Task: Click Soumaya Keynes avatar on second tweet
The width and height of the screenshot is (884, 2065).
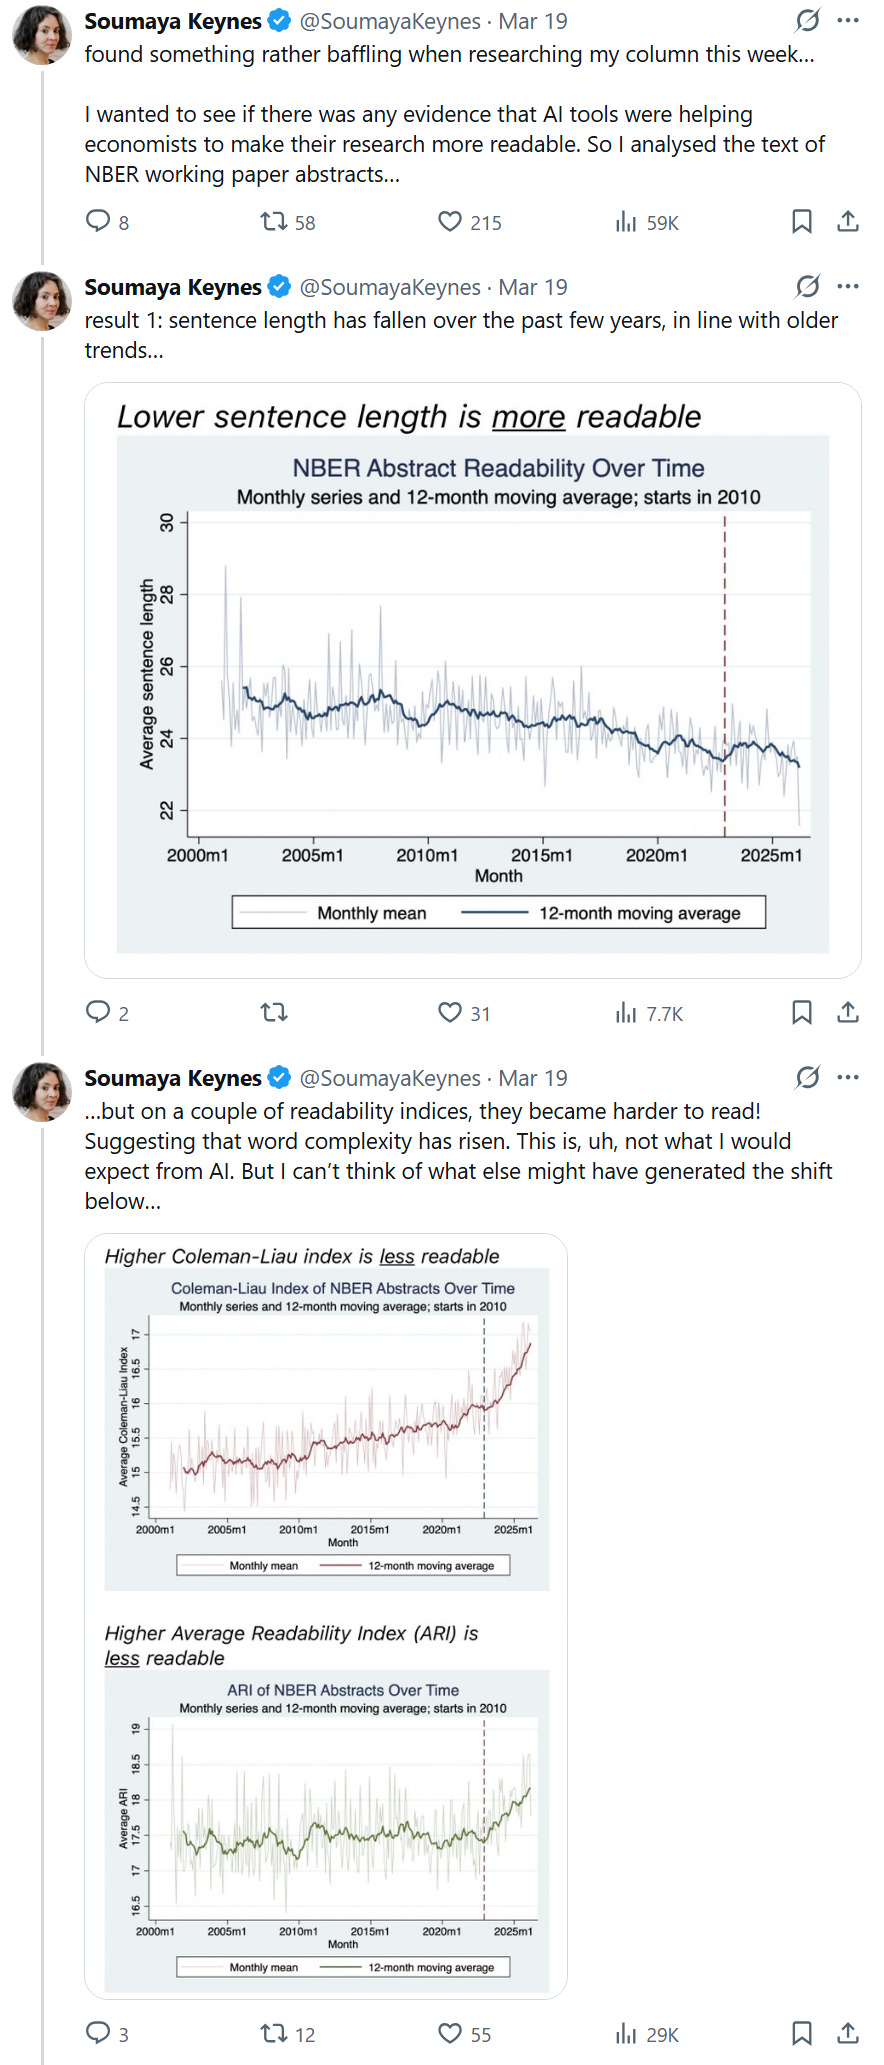Action: pos(42,300)
